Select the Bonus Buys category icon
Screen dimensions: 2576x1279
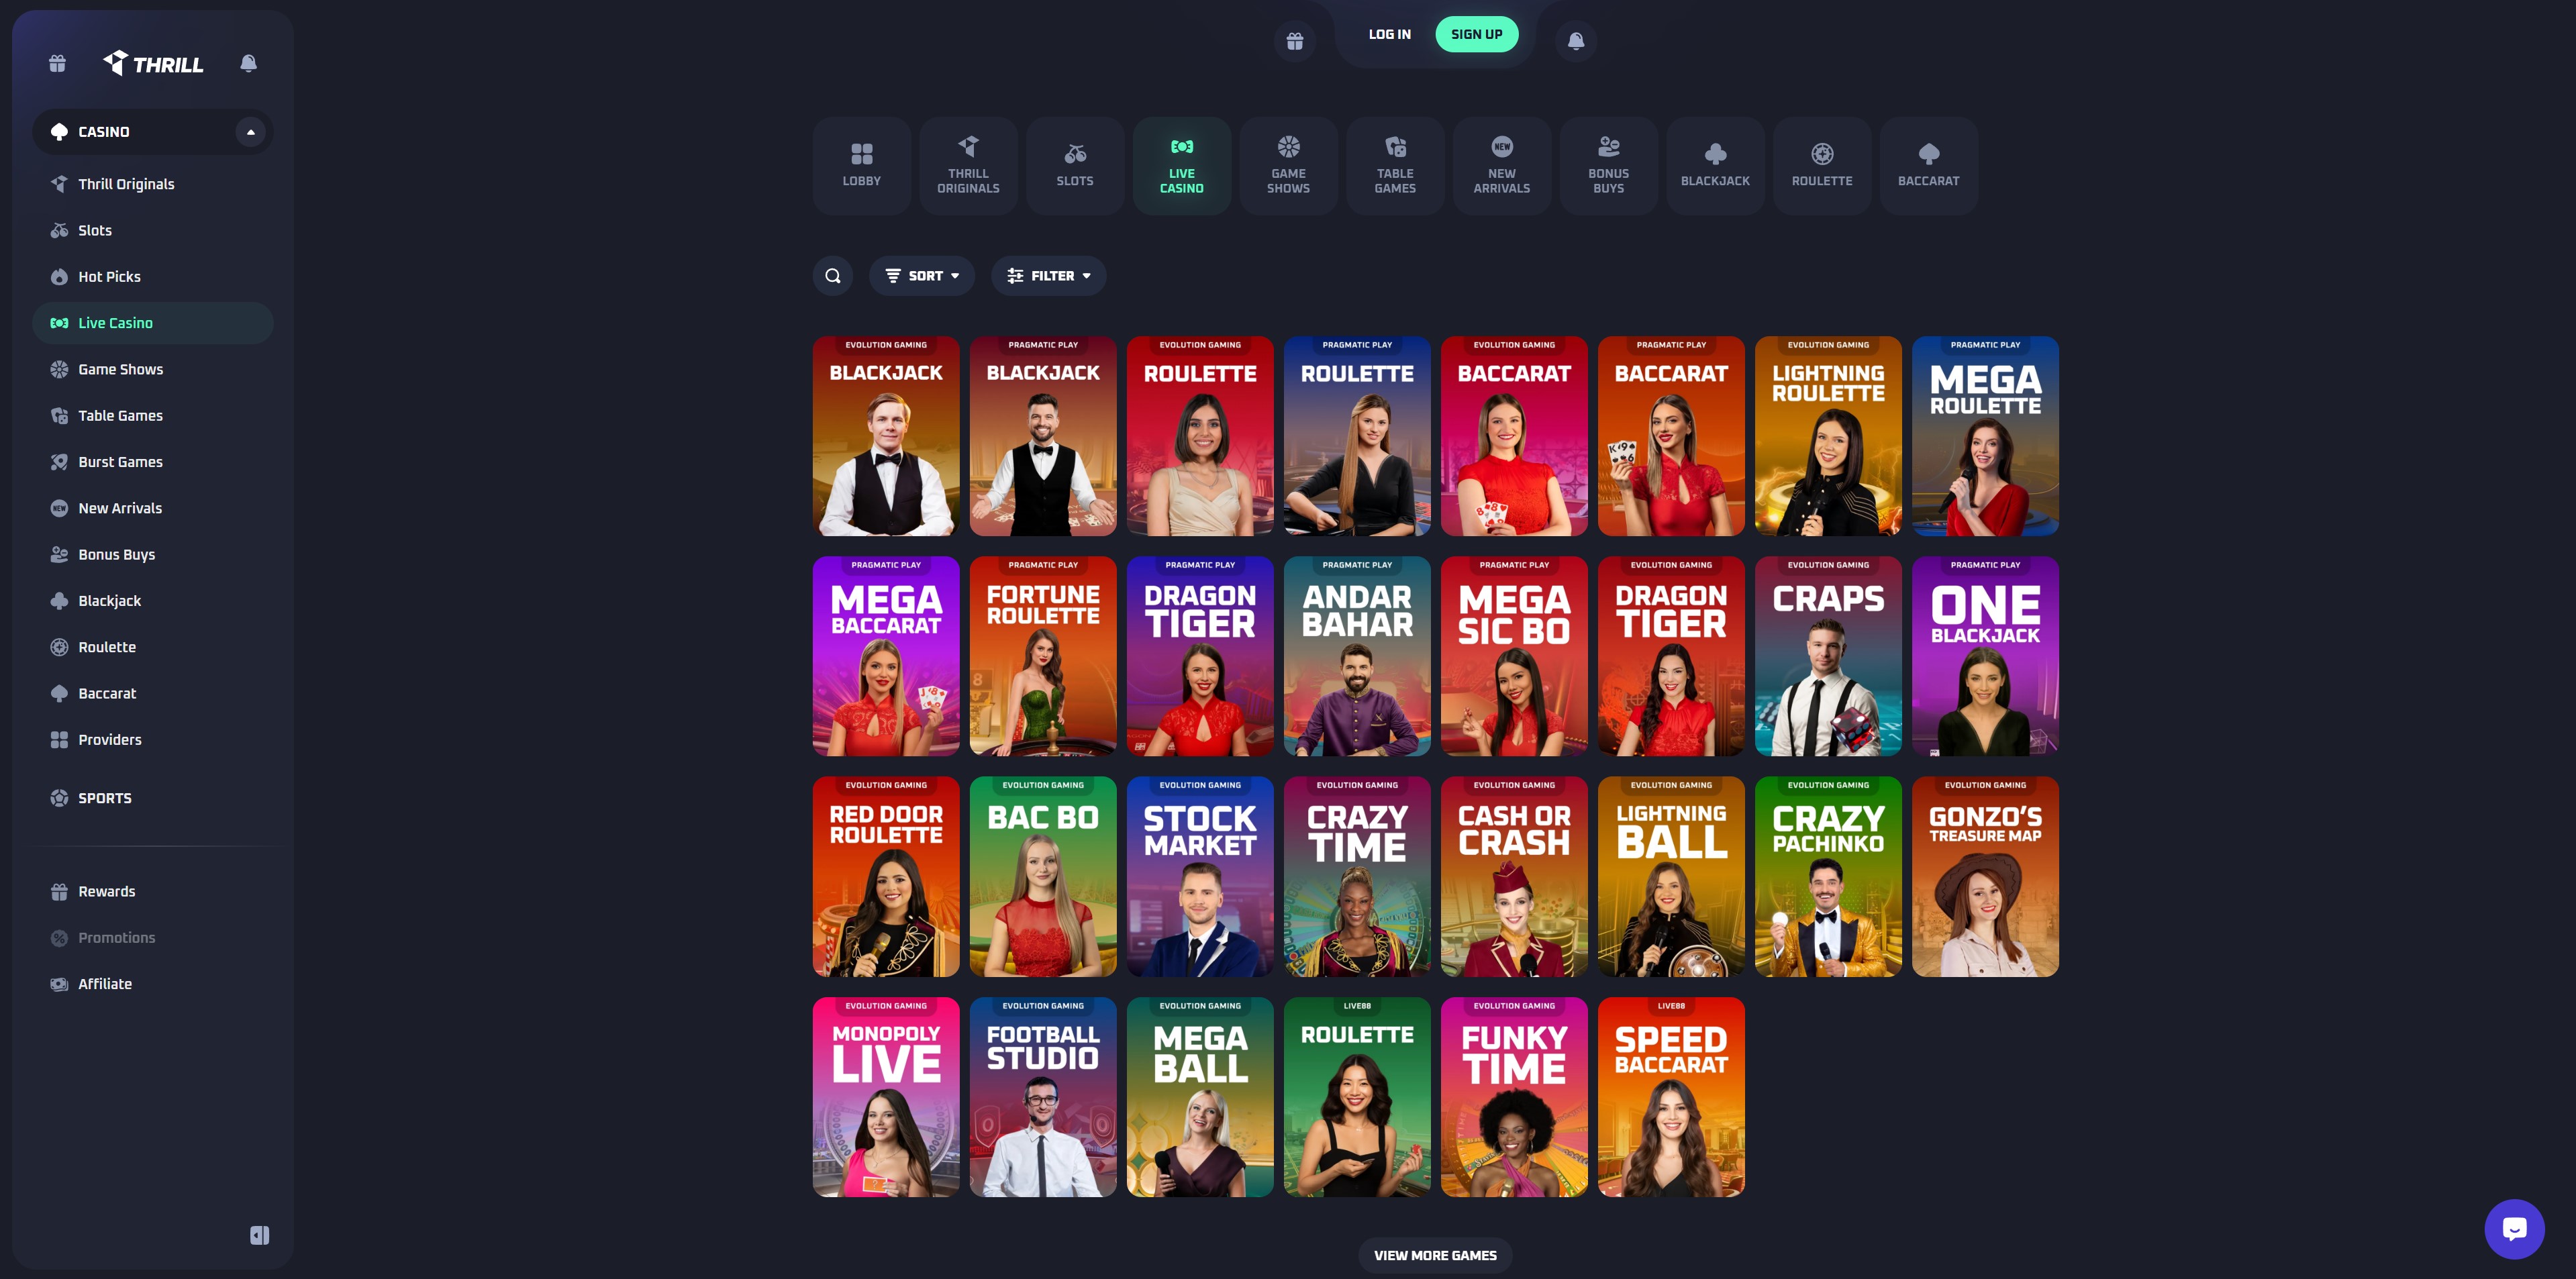[x=1608, y=165]
